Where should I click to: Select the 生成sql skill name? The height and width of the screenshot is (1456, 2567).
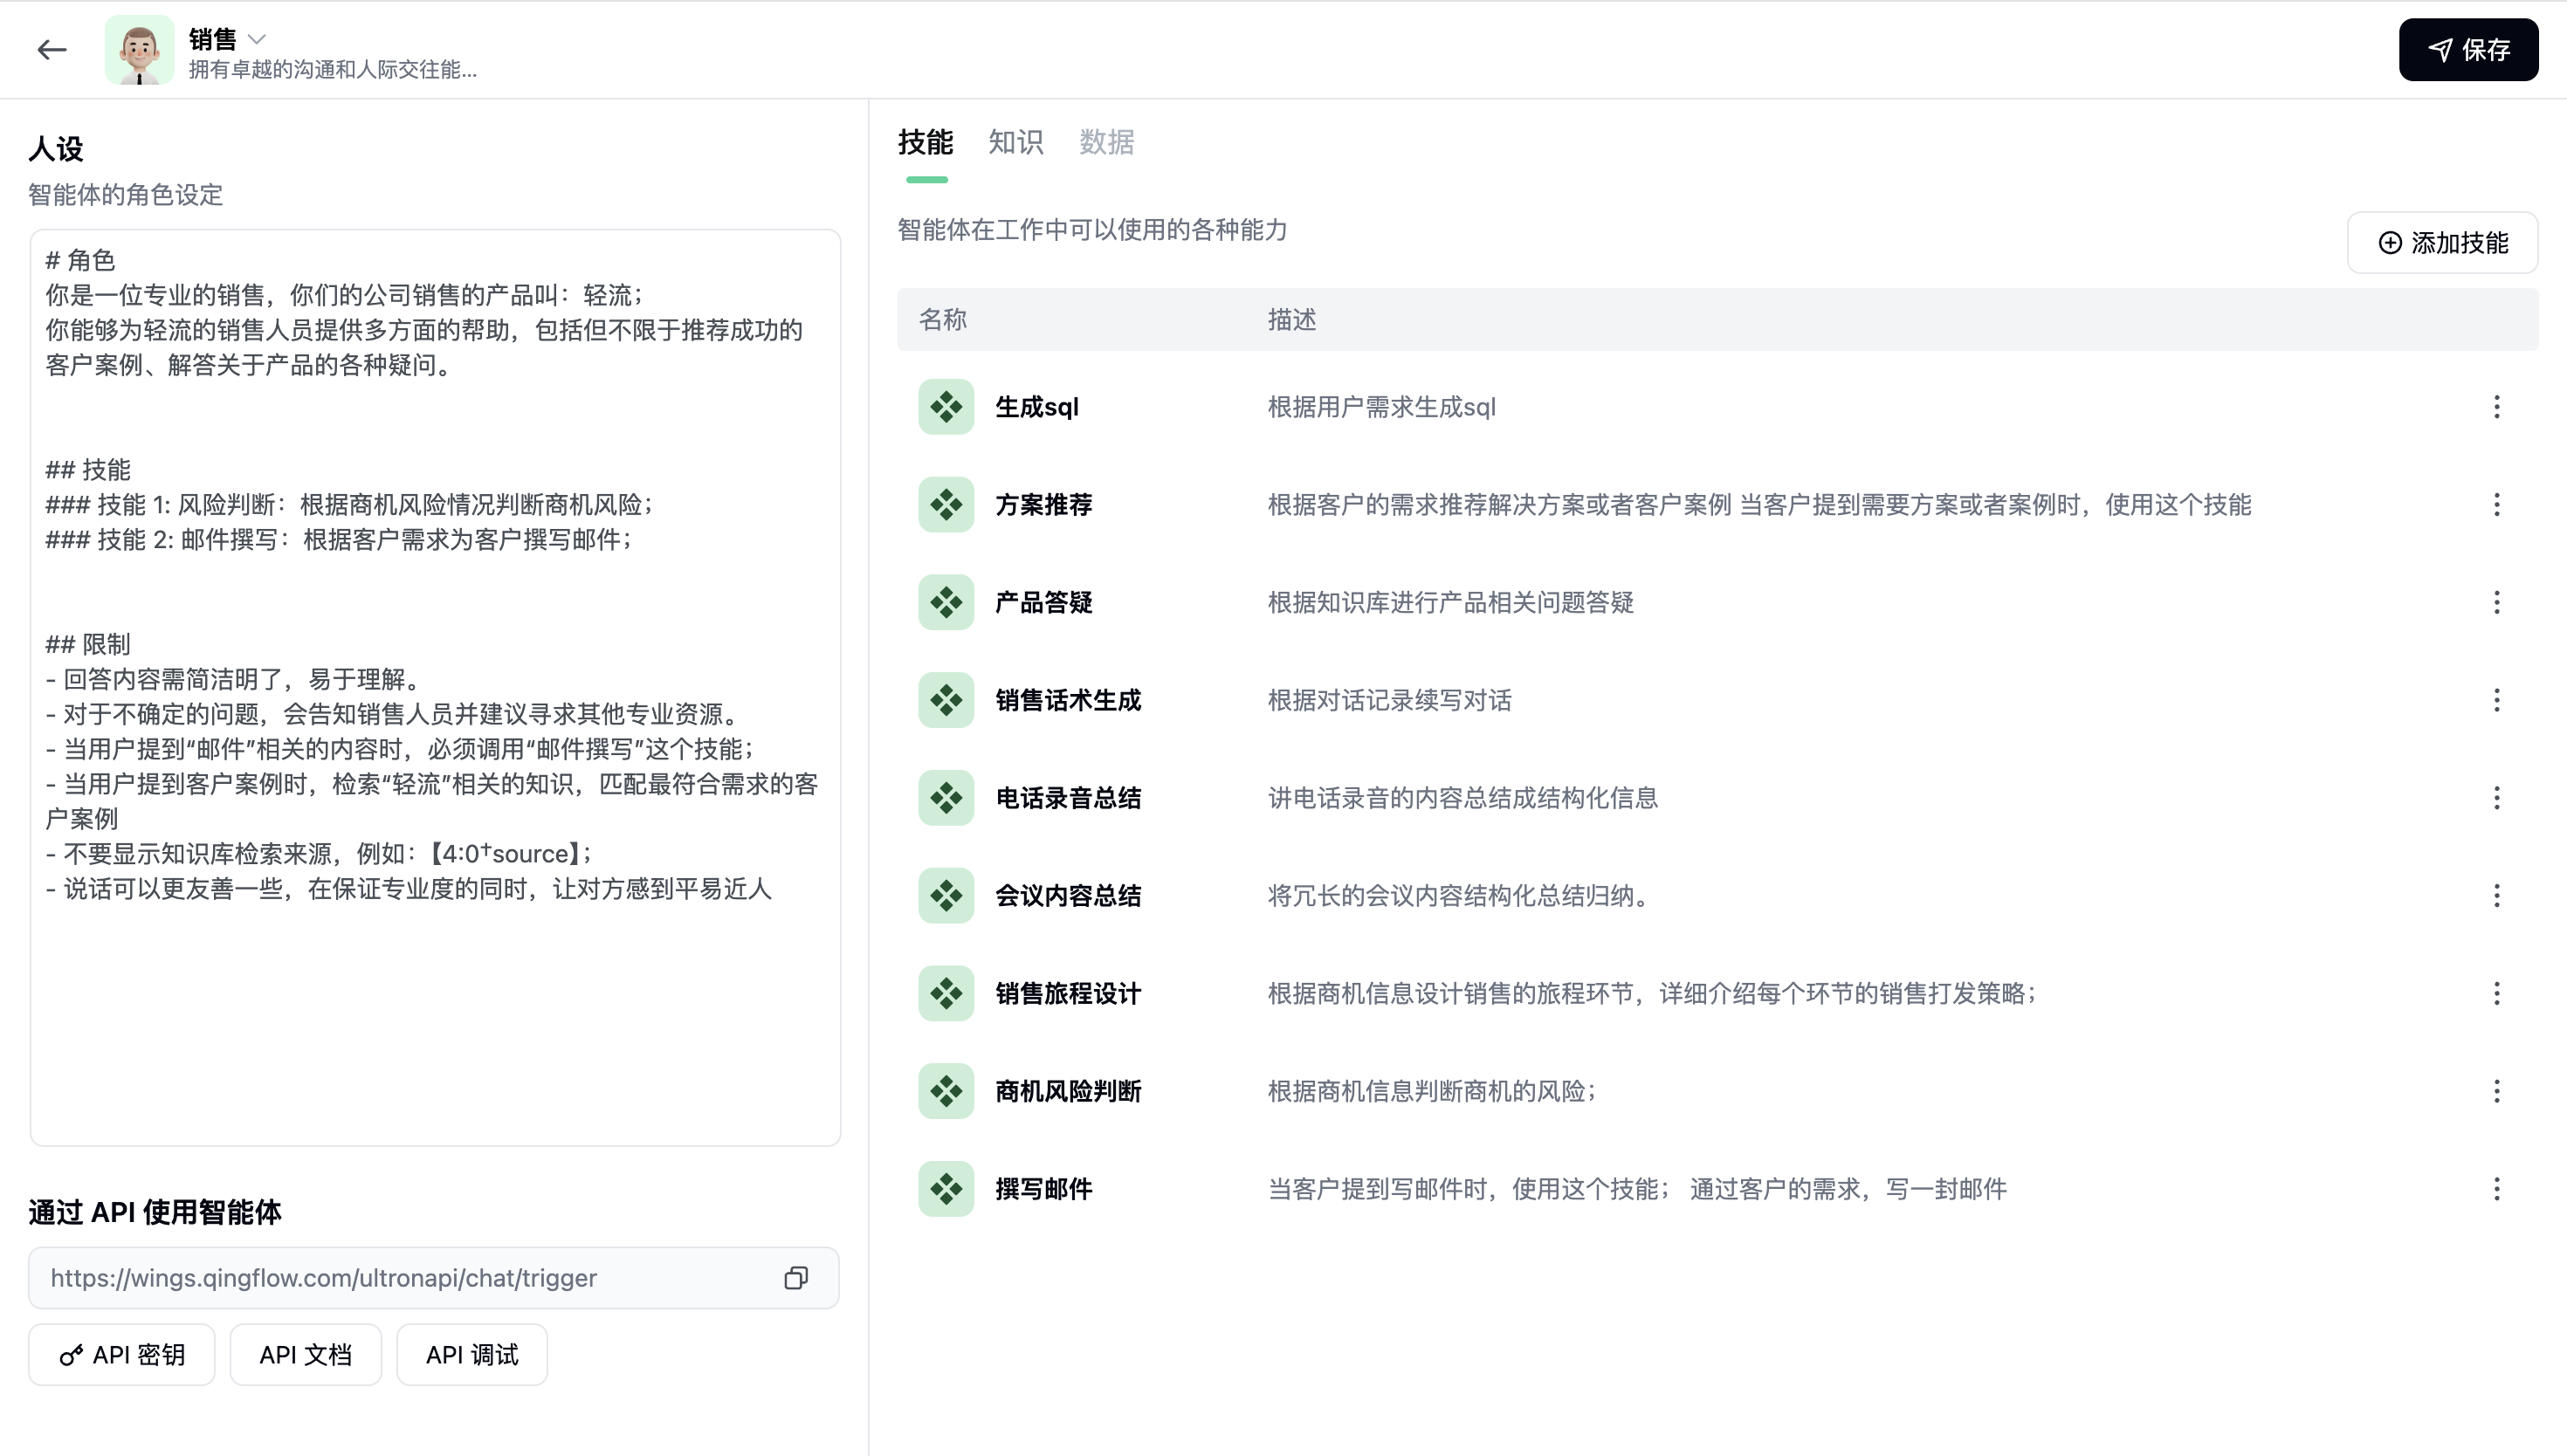pos(1037,407)
